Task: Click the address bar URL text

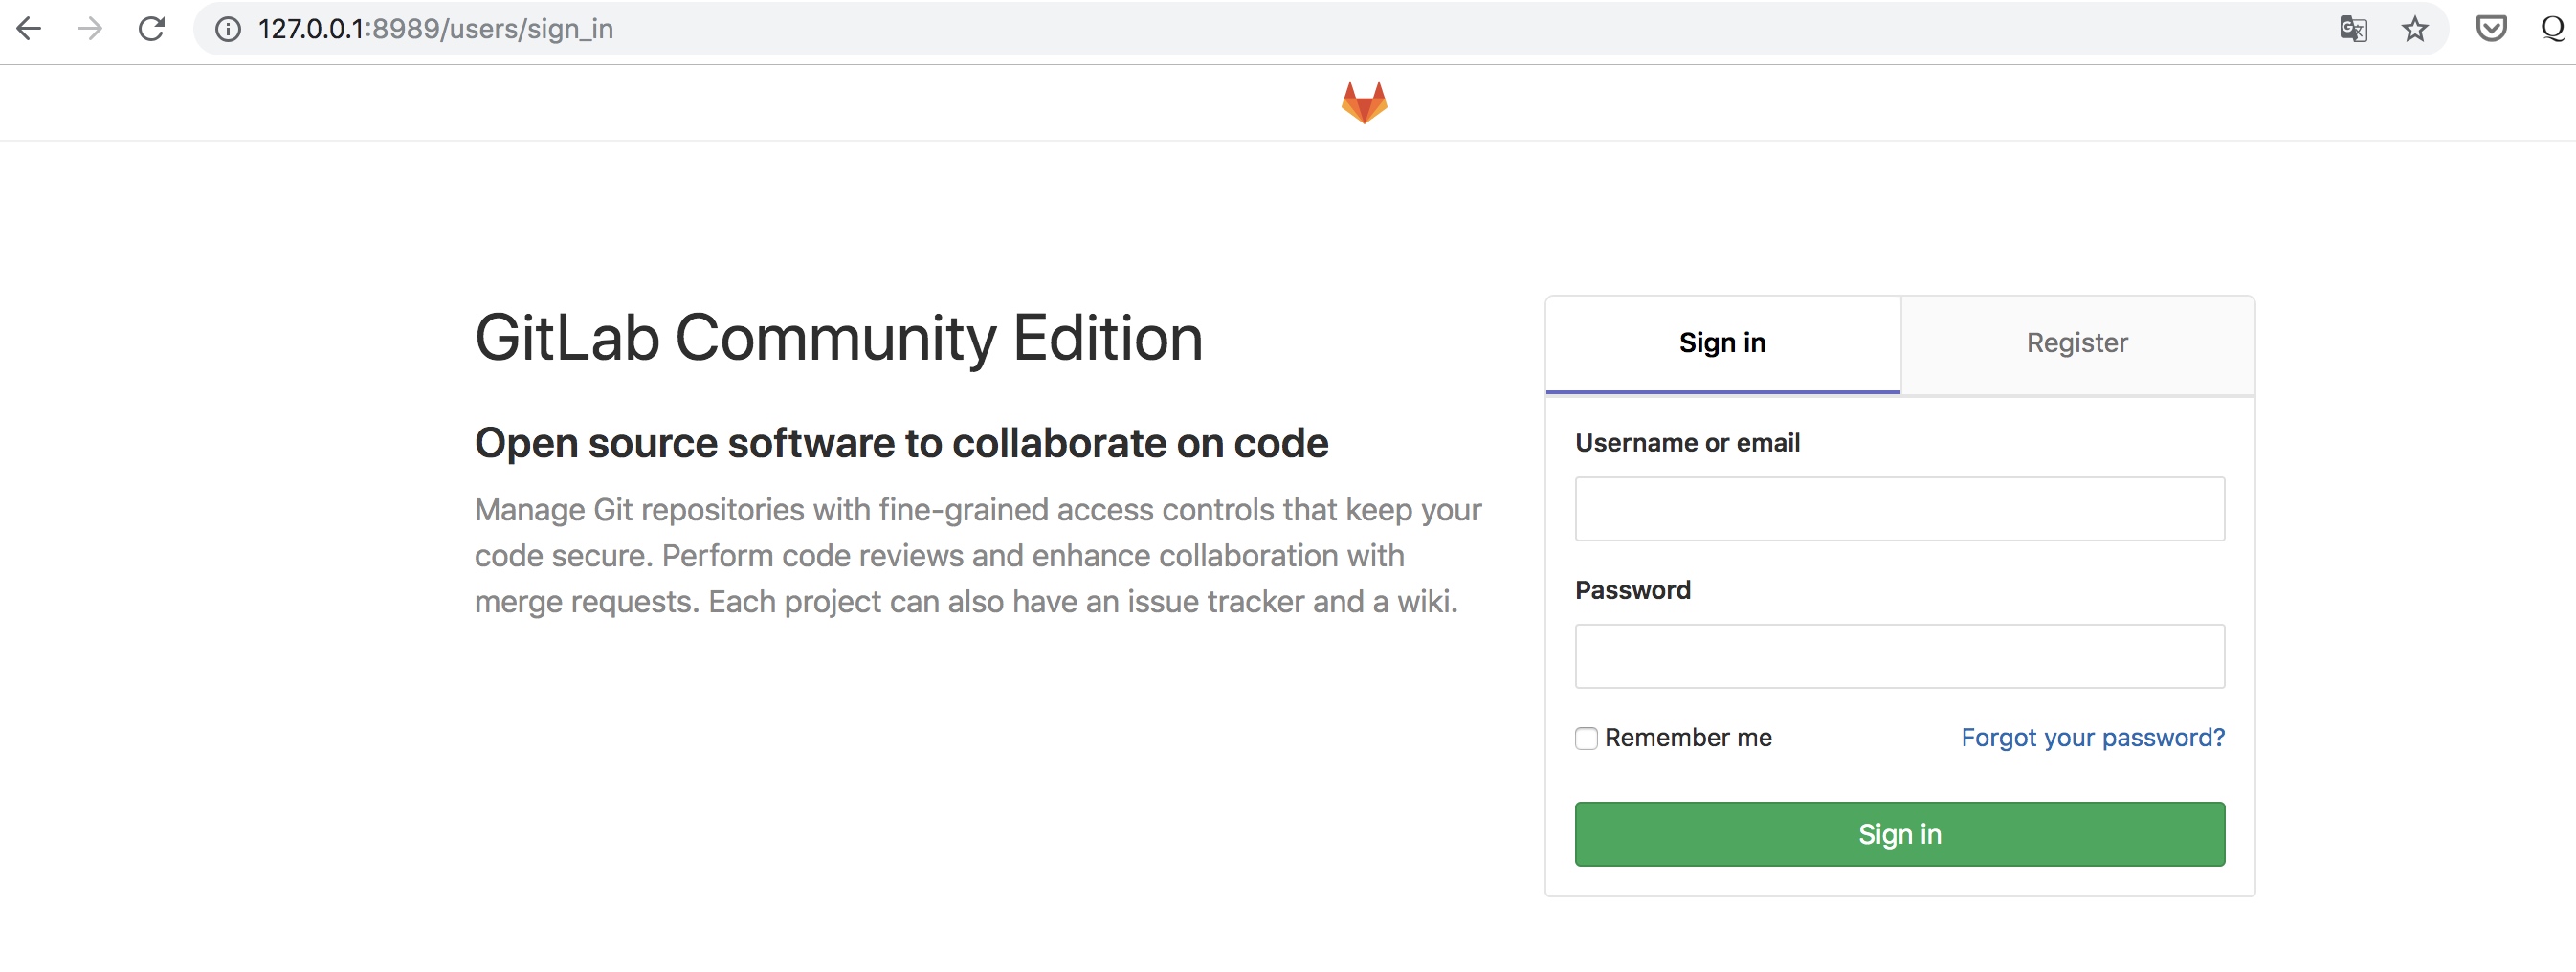Action: click(x=435, y=29)
